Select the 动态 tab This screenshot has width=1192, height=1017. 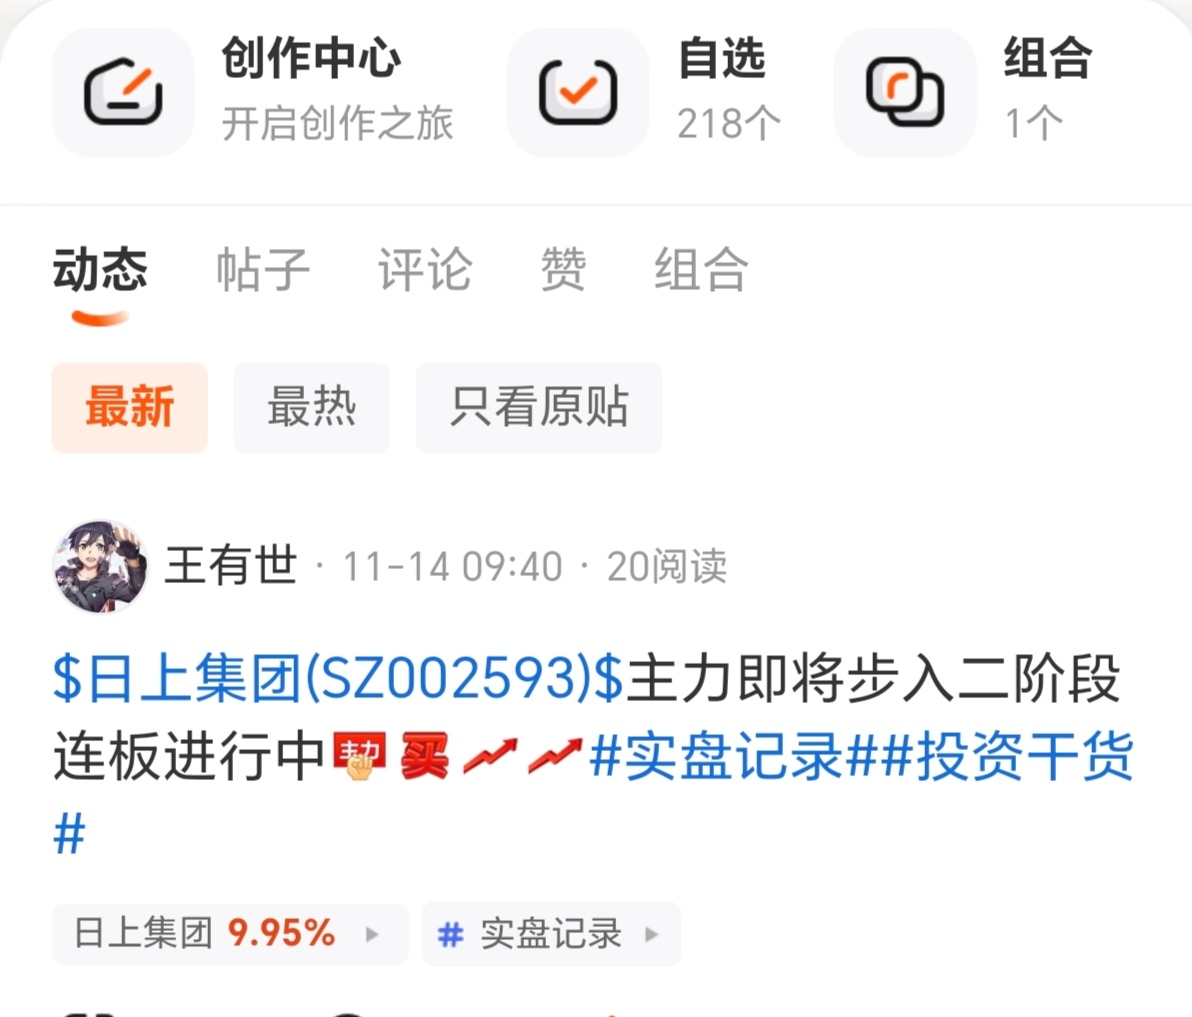click(x=100, y=270)
